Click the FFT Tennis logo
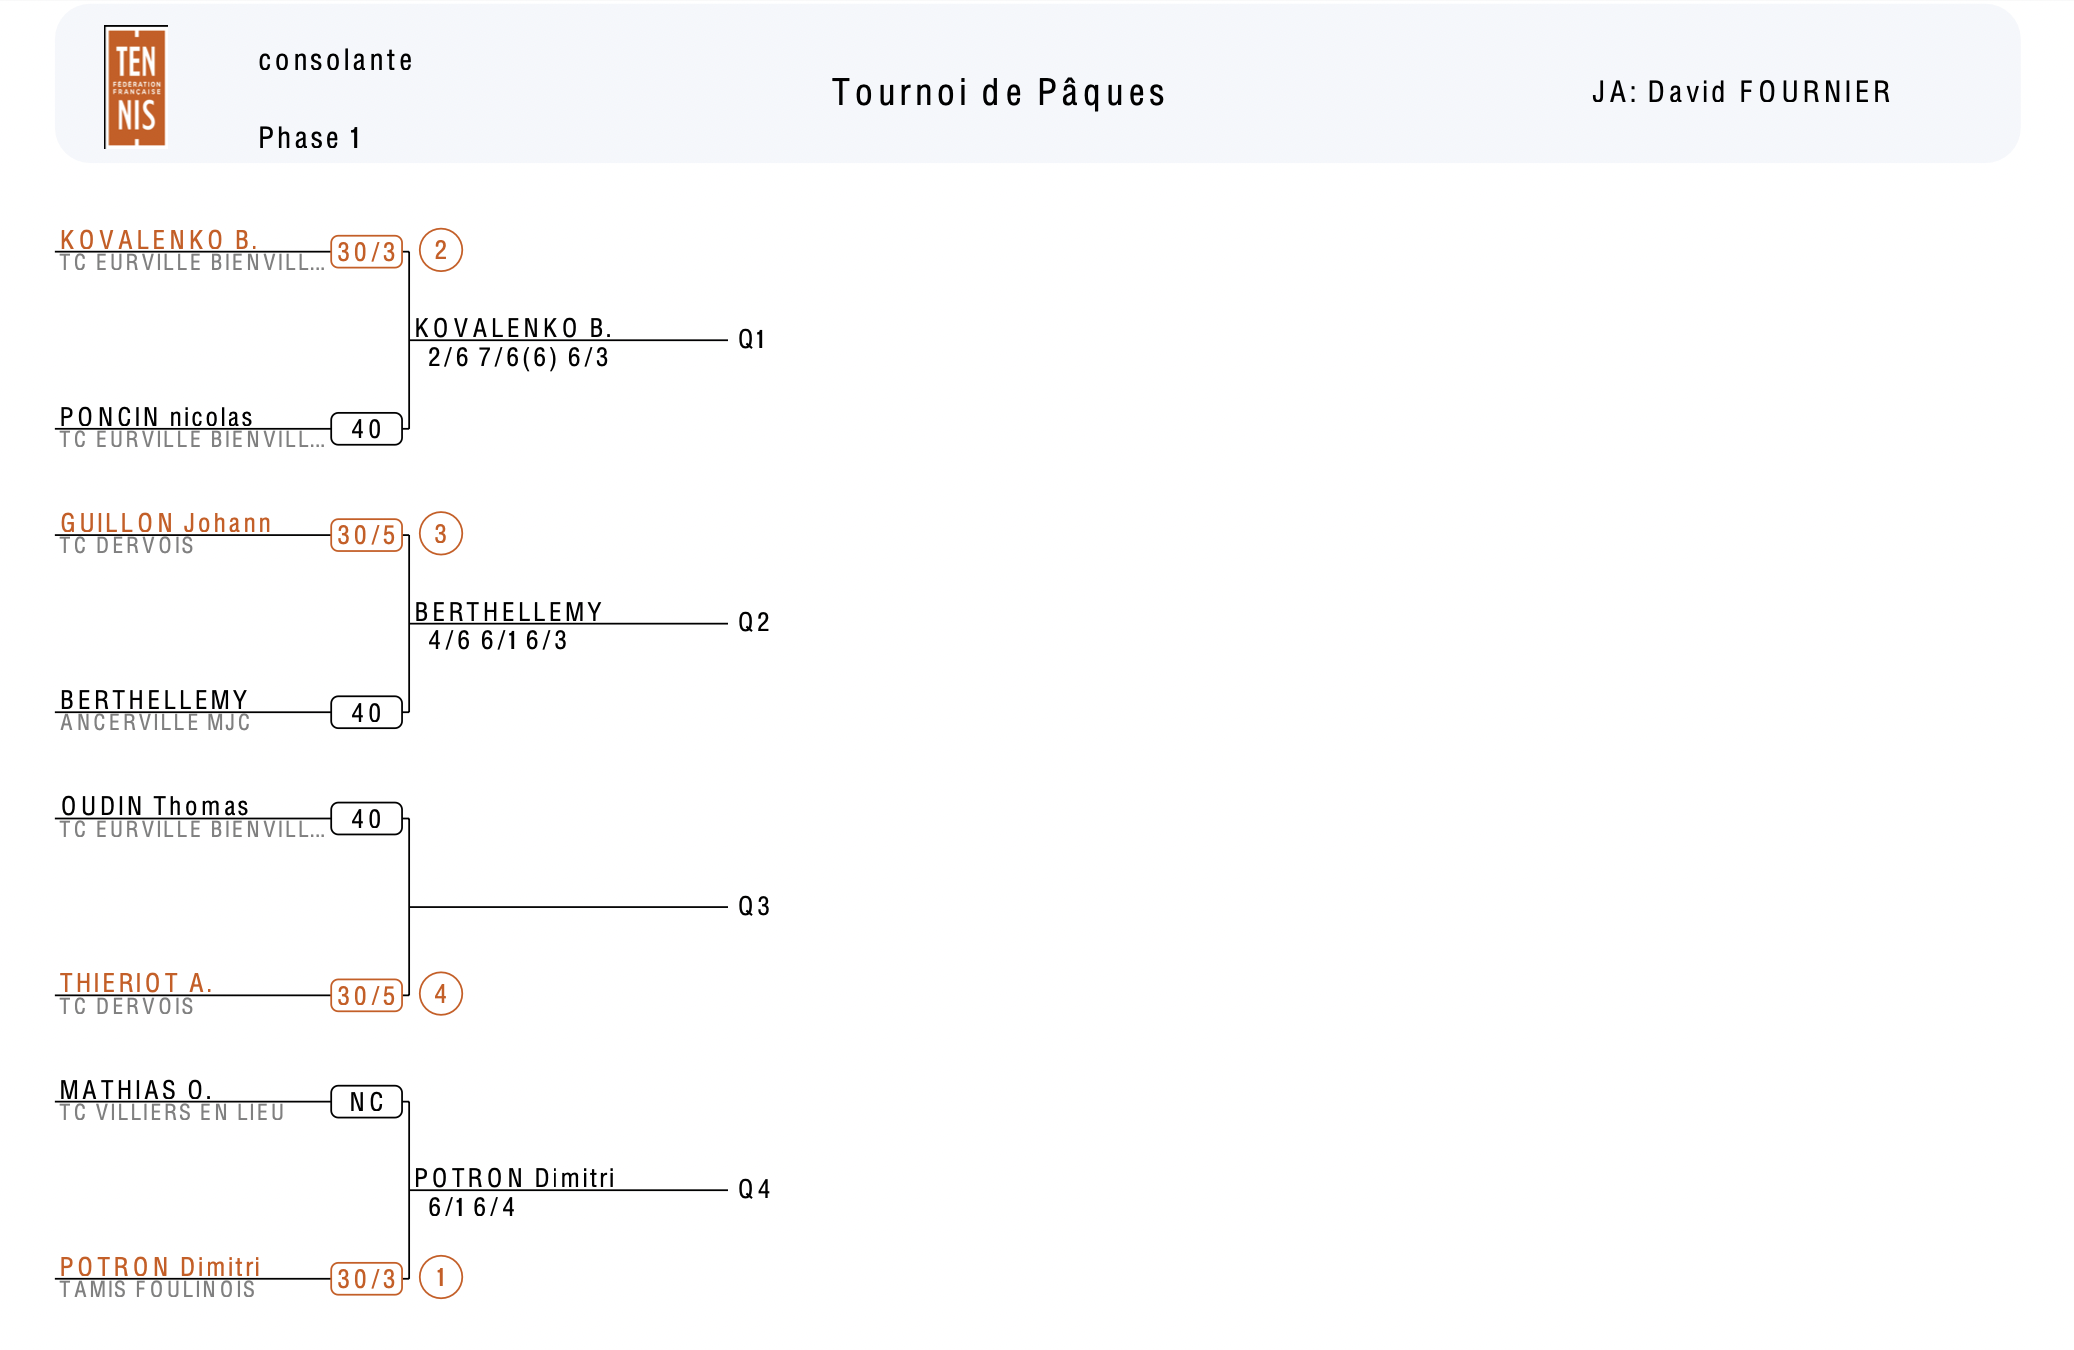Screen dimensions: 2074x1350 tap(136, 87)
